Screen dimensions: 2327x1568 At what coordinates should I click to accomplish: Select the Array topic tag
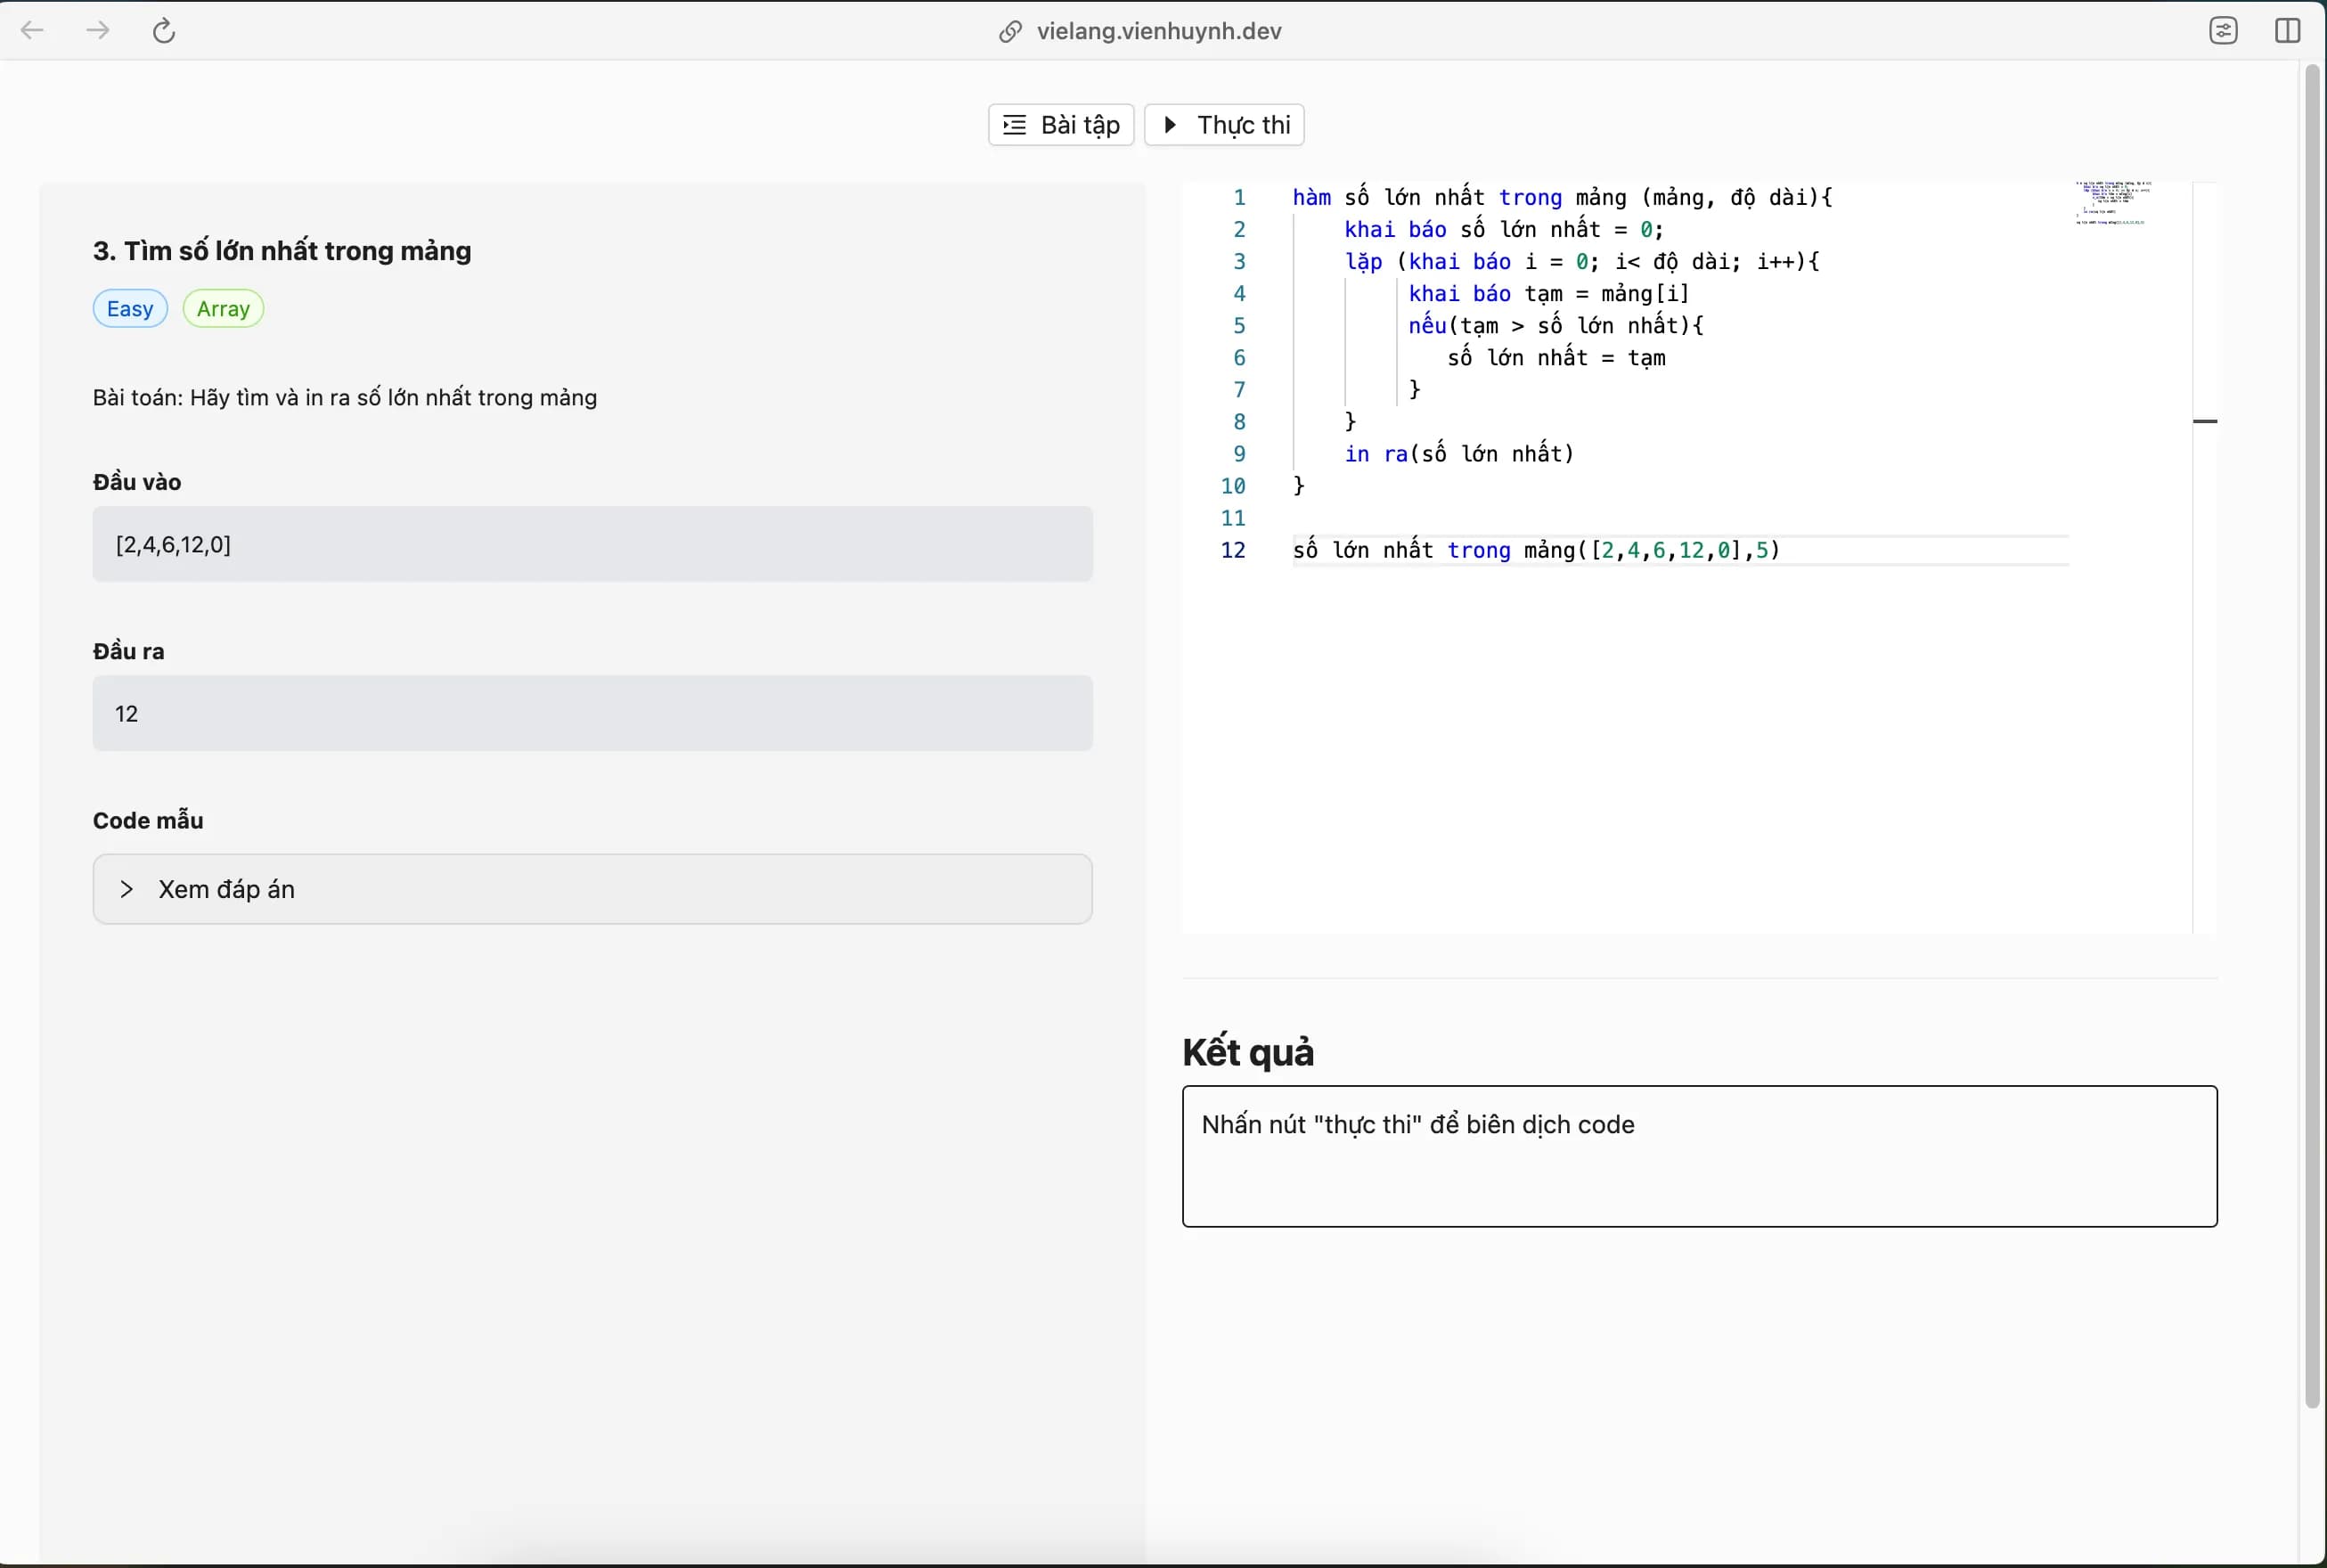coord(223,309)
